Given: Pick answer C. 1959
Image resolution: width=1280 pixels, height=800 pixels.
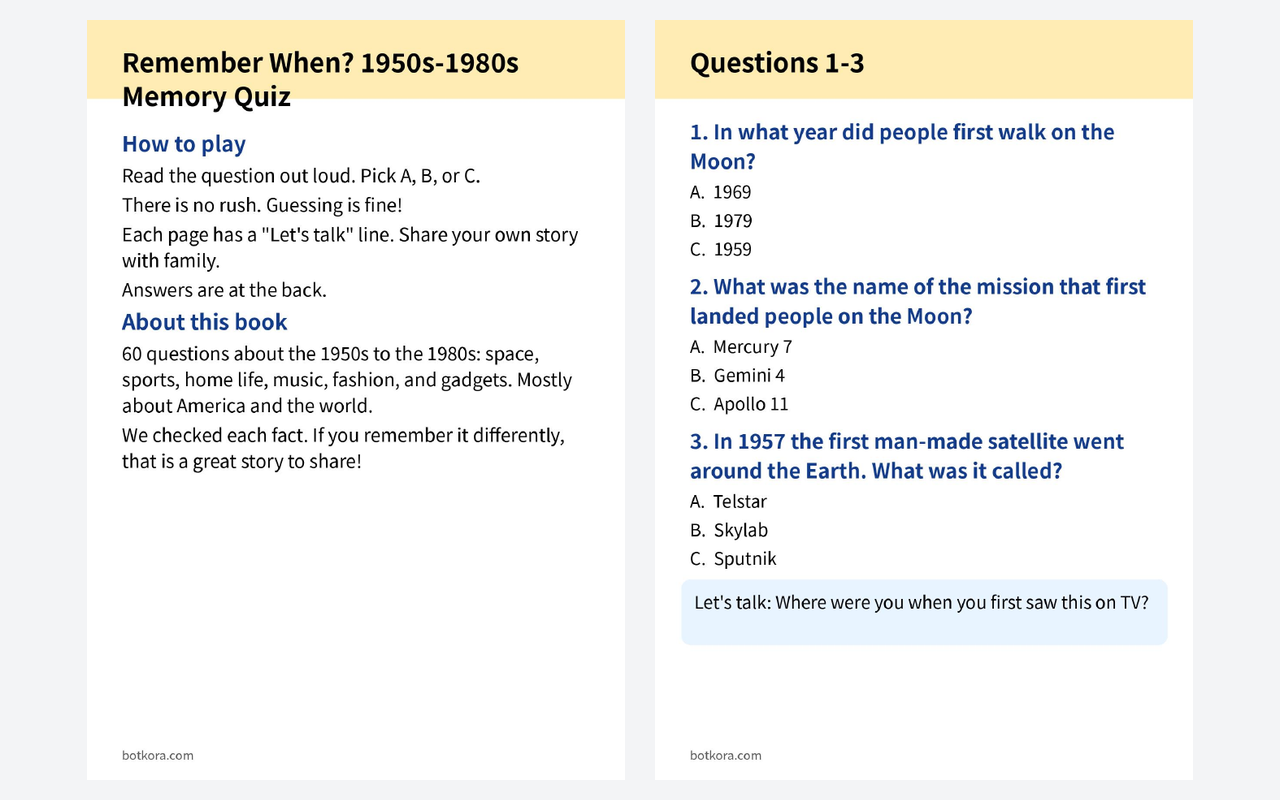Looking at the screenshot, I should (x=721, y=250).
